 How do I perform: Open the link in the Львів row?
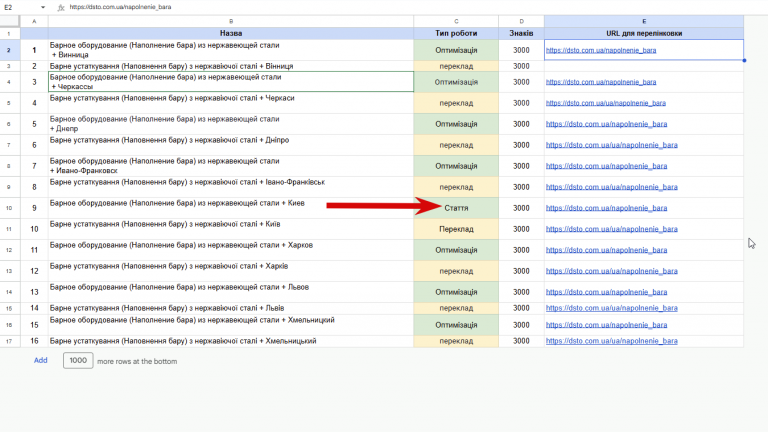click(x=612, y=308)
